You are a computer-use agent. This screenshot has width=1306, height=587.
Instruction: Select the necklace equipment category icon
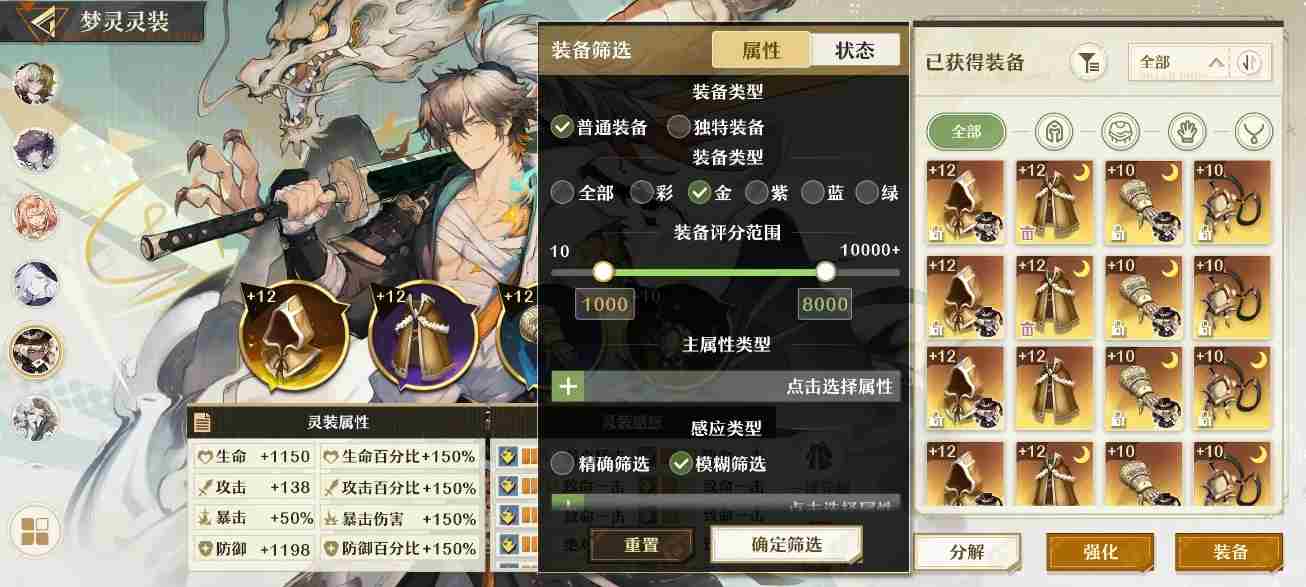tap(1253, 131)
